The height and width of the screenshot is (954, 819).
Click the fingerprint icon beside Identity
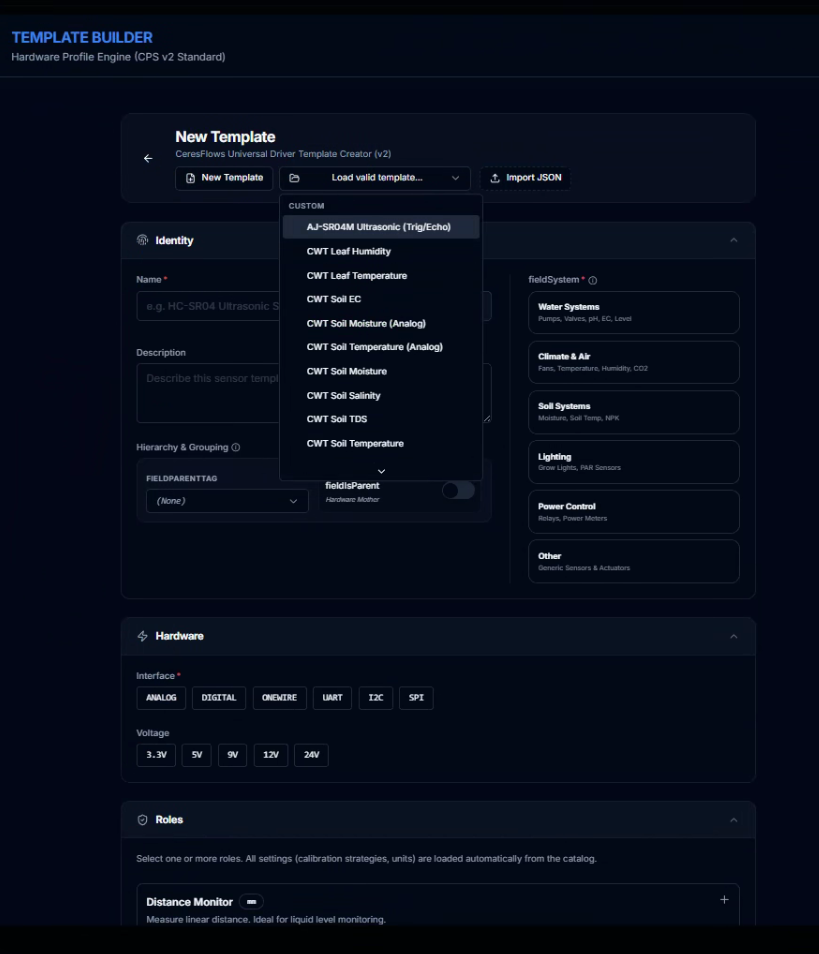[142, 240]
